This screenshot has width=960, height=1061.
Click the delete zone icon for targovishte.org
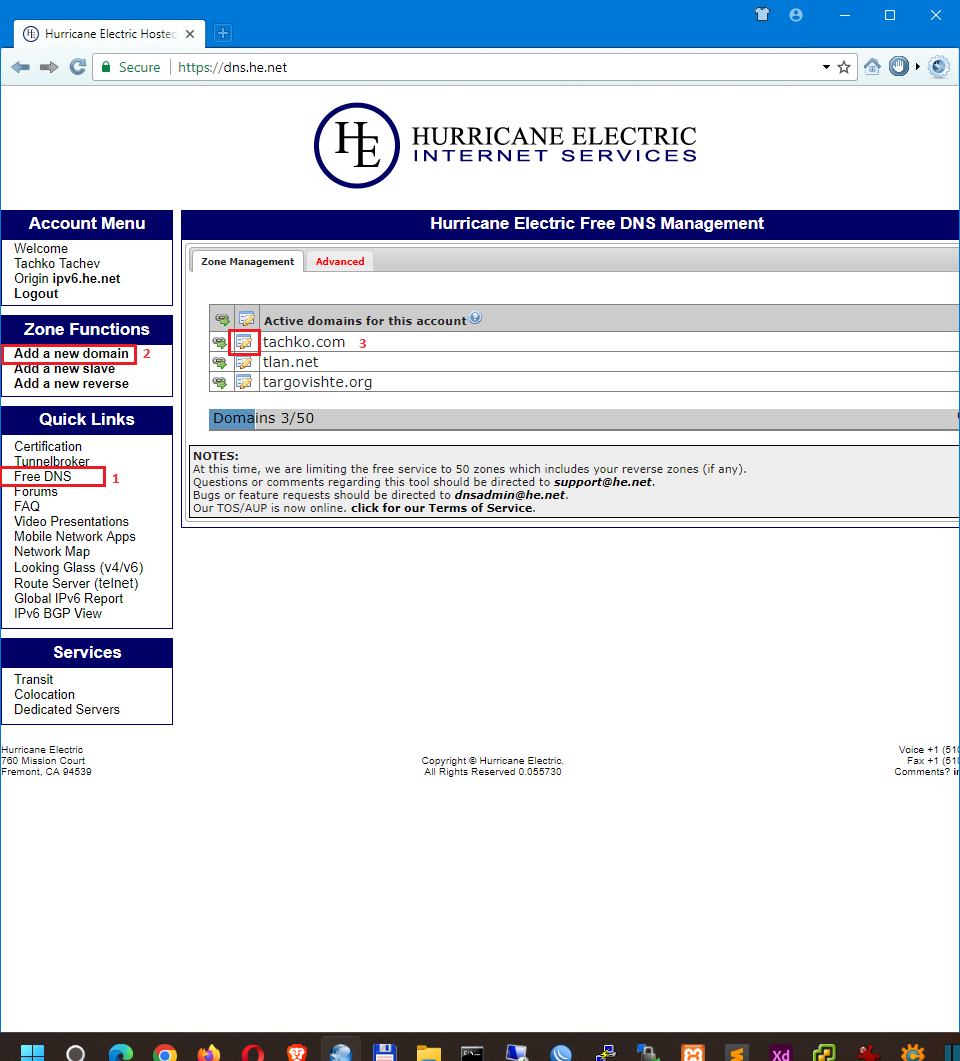[220, 382]
